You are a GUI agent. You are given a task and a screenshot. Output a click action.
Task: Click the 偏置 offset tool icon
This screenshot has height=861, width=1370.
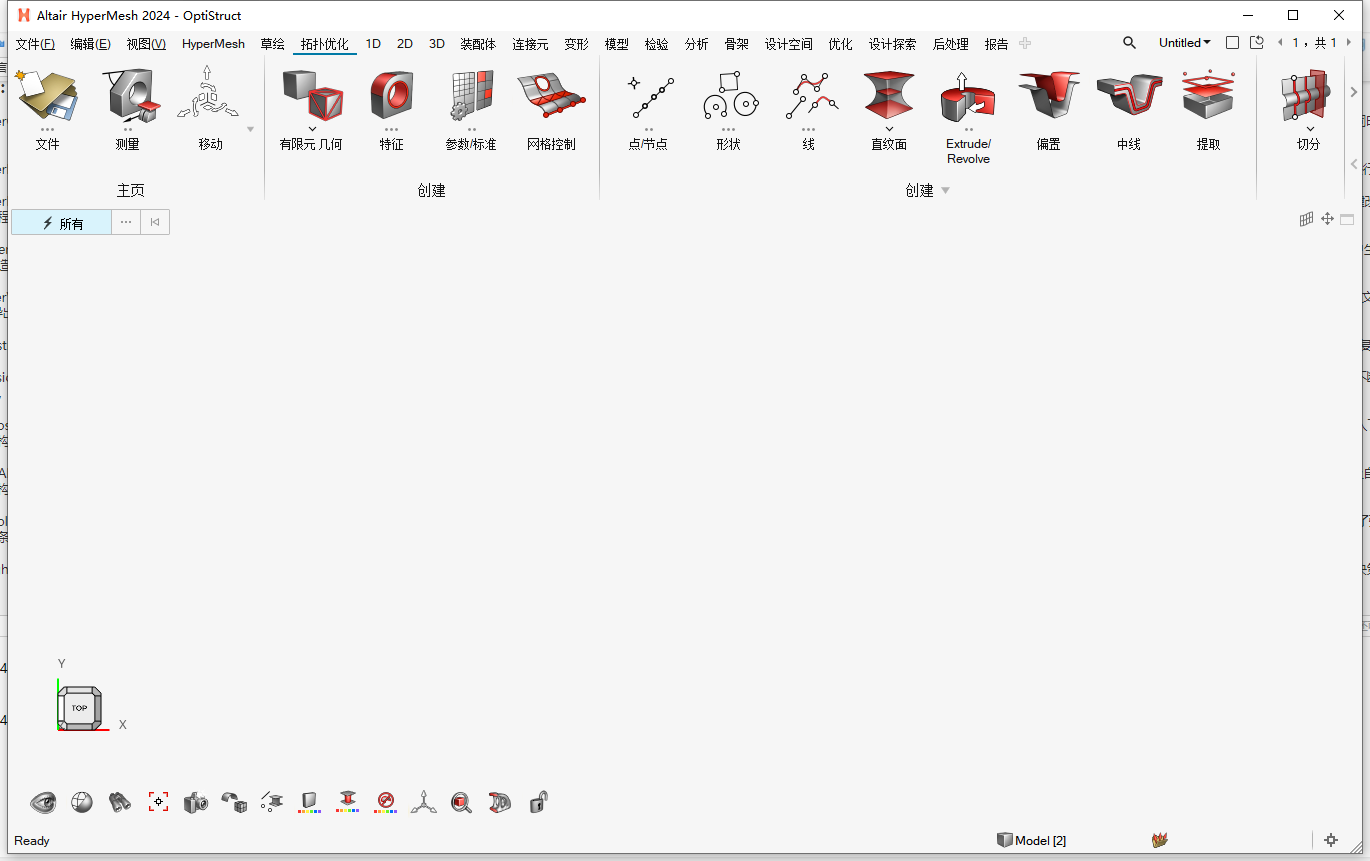1048,96
